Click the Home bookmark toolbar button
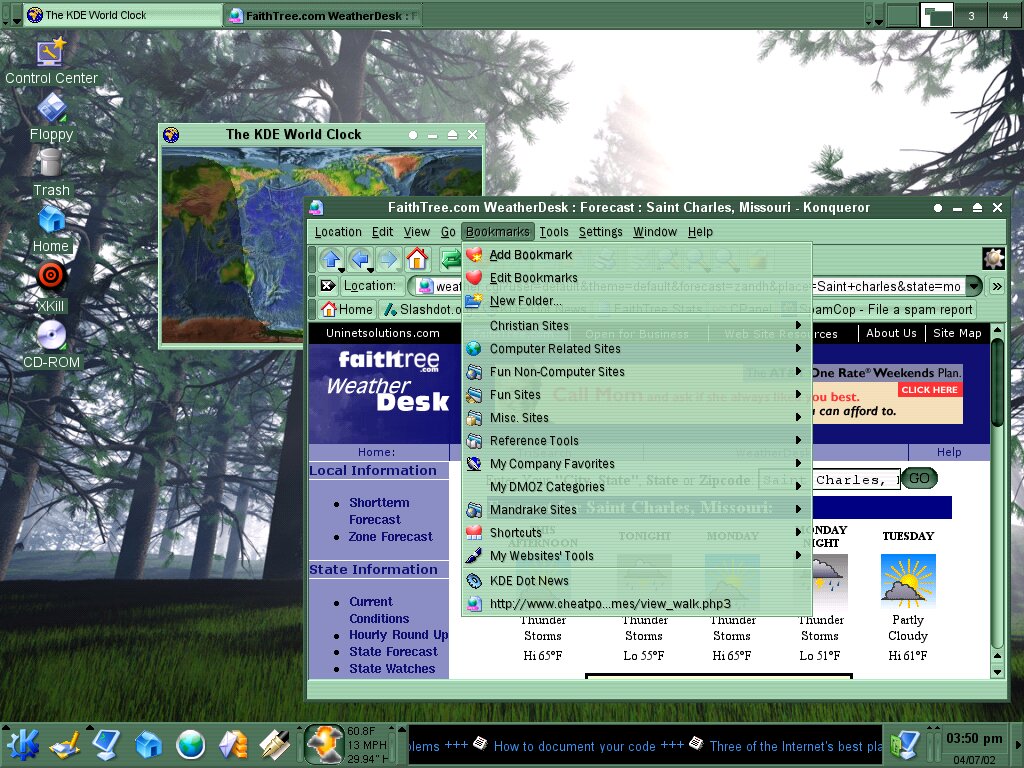The width and height of the screenshot is (1024, 768). point(347,309)
